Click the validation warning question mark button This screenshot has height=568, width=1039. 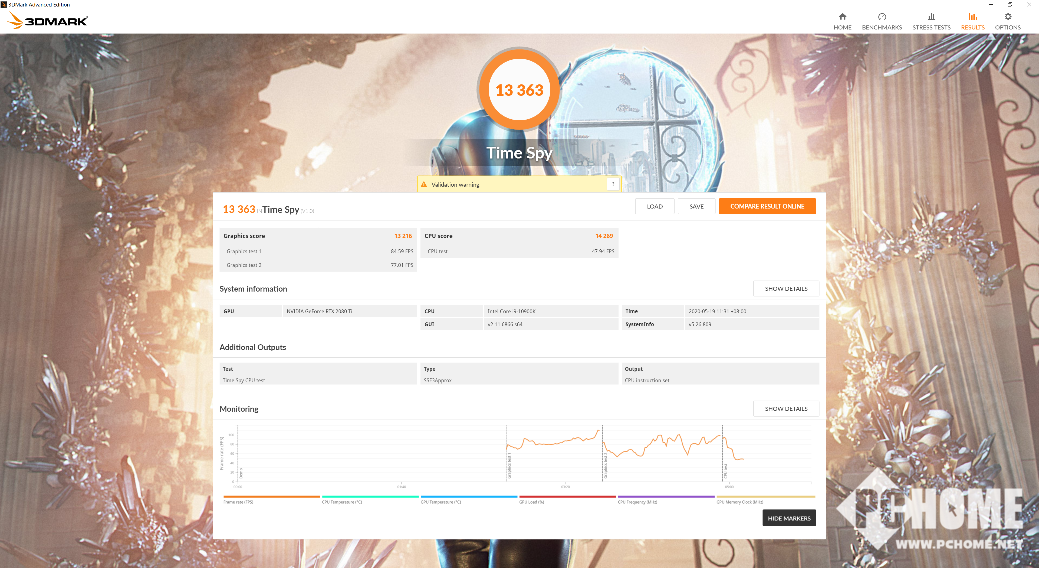click(613, 184)
